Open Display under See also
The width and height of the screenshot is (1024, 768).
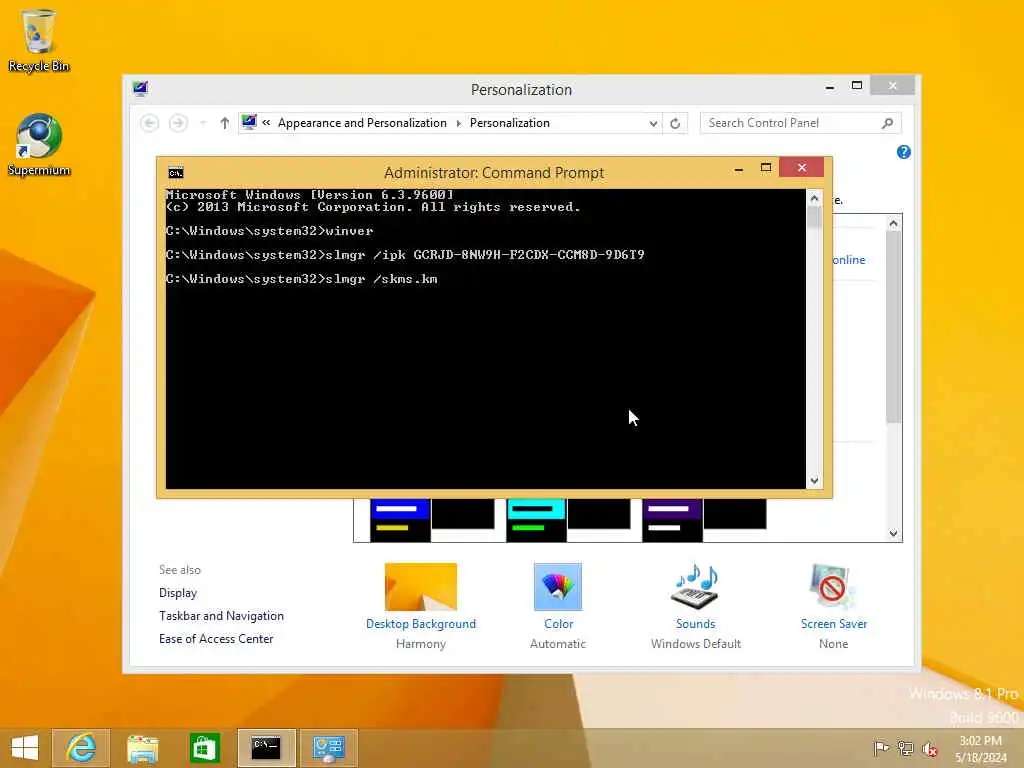178,593
